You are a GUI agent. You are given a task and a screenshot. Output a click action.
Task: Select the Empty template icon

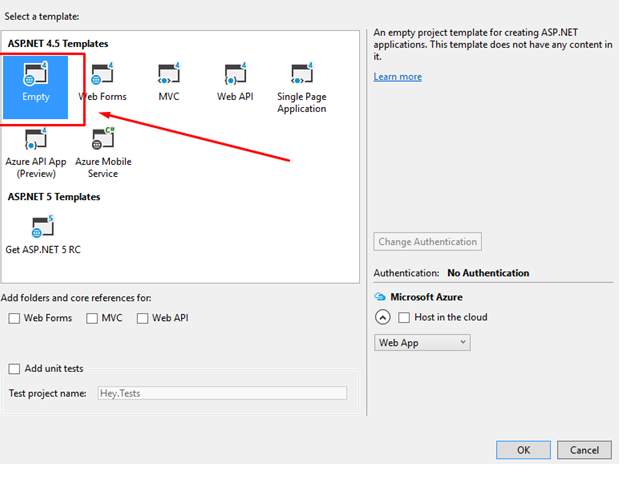36,74
